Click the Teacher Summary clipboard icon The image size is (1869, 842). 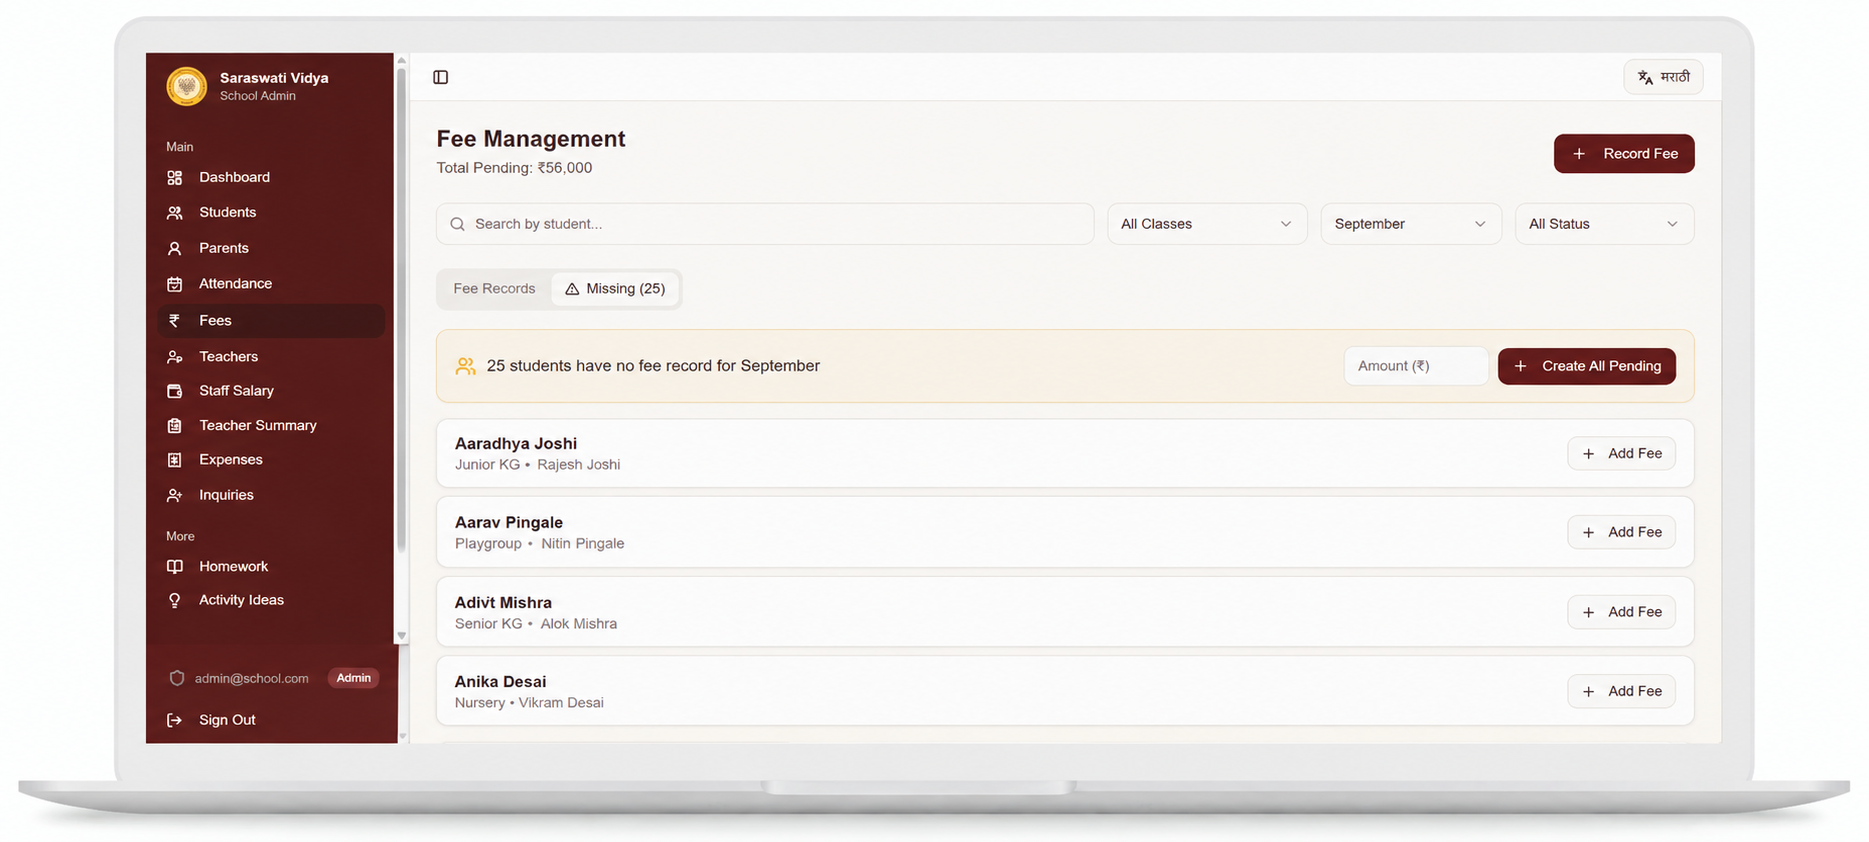tap(174, 425)
